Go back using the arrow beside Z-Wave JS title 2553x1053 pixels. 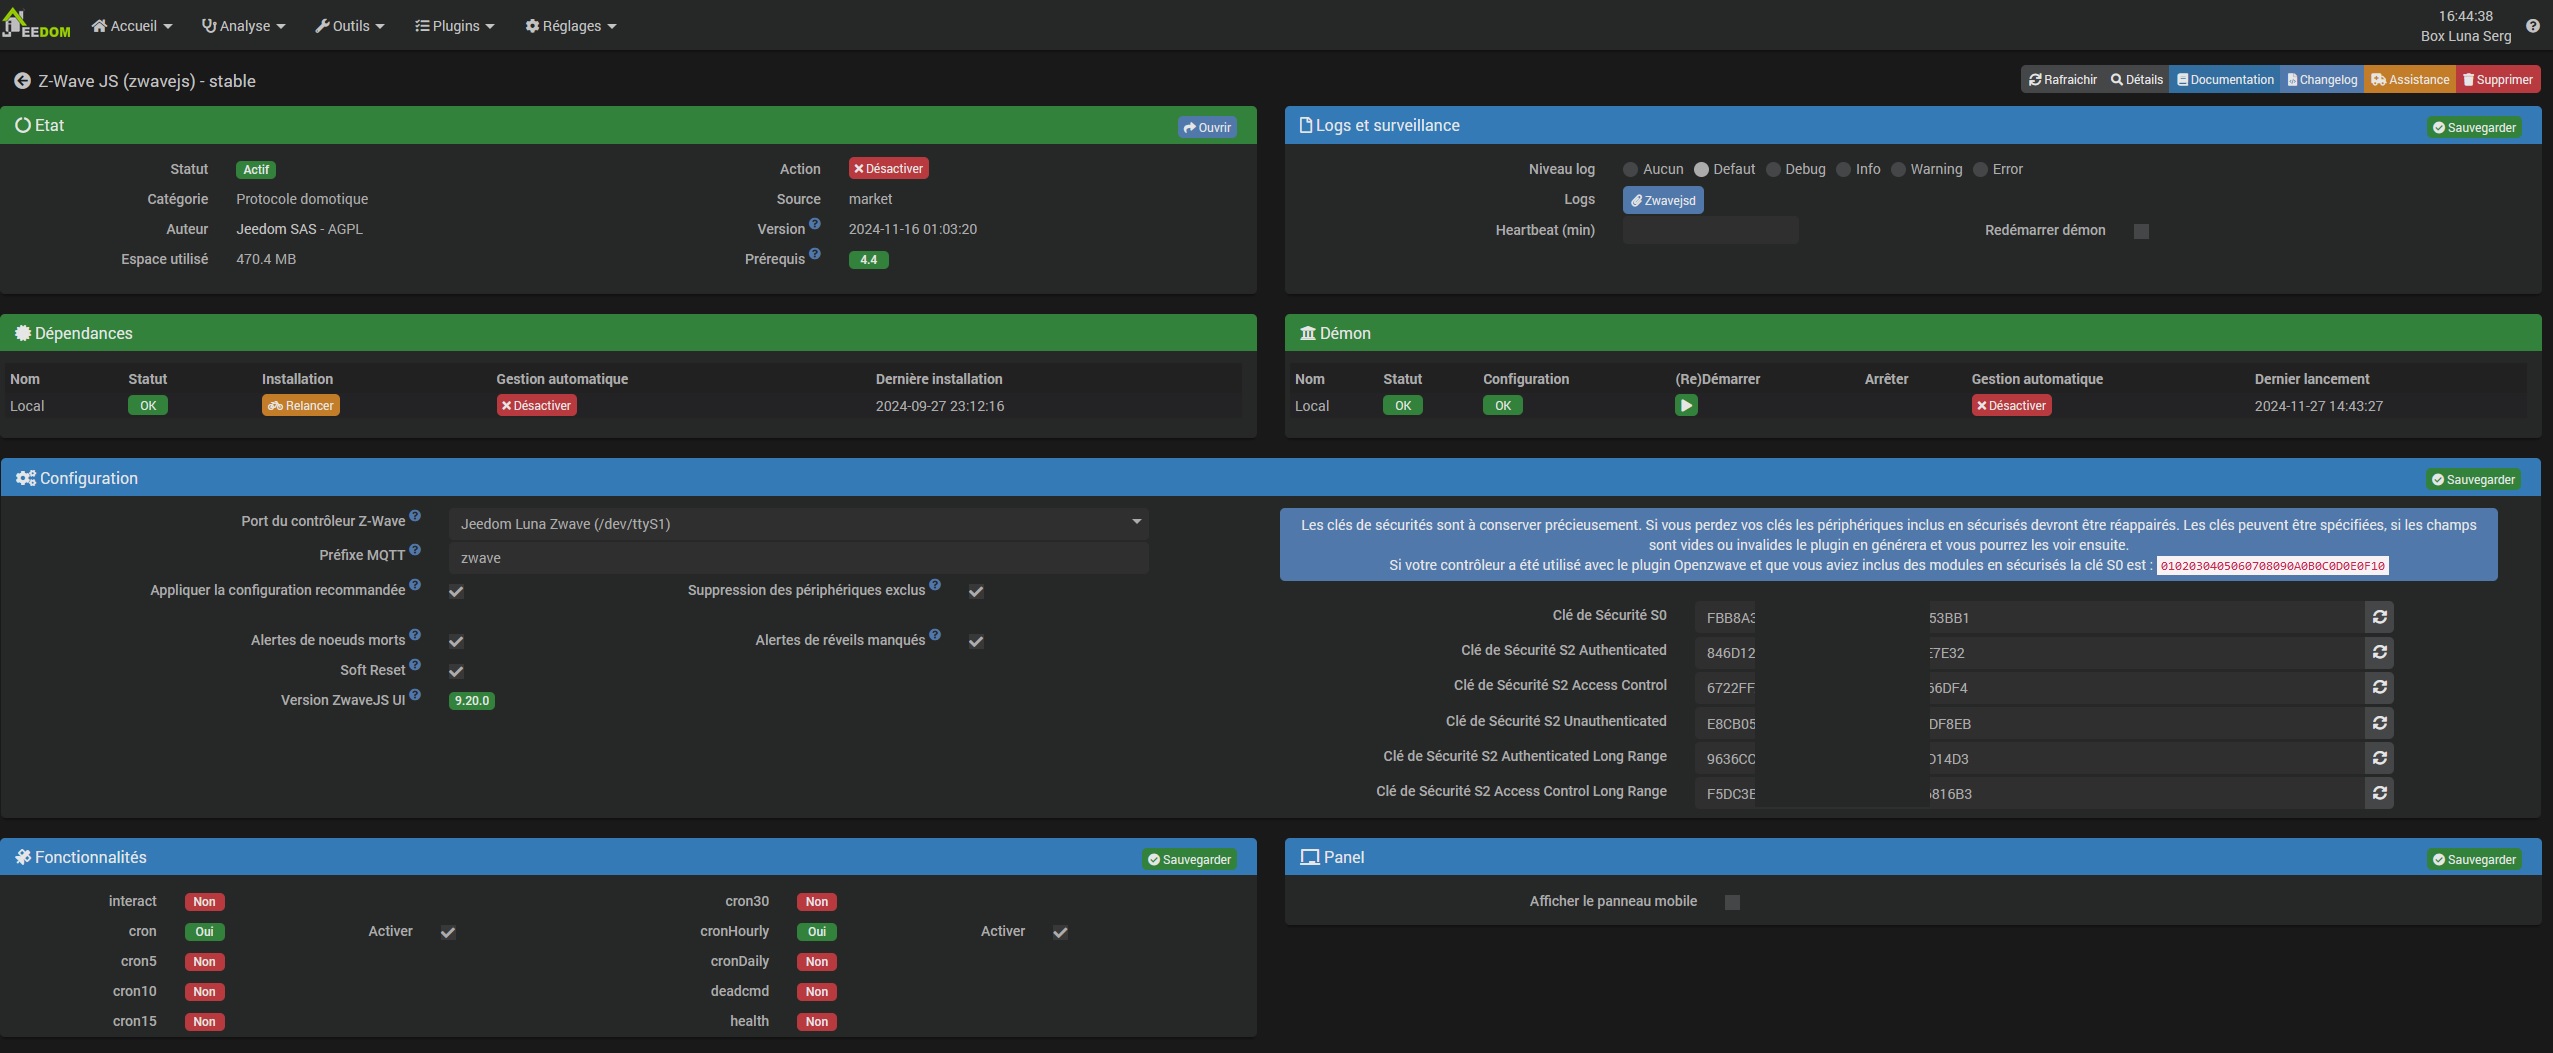pyautogui.click(x=22, y=81)
